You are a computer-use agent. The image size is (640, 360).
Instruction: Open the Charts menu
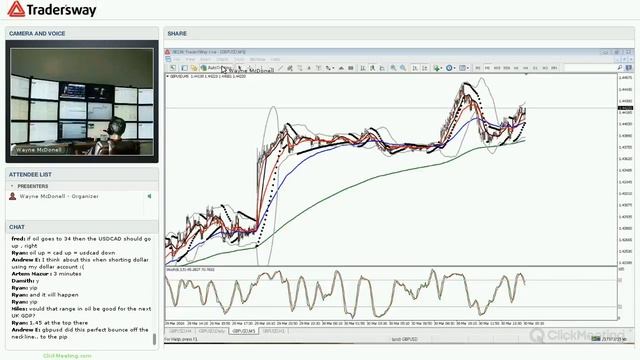point(222,60)
